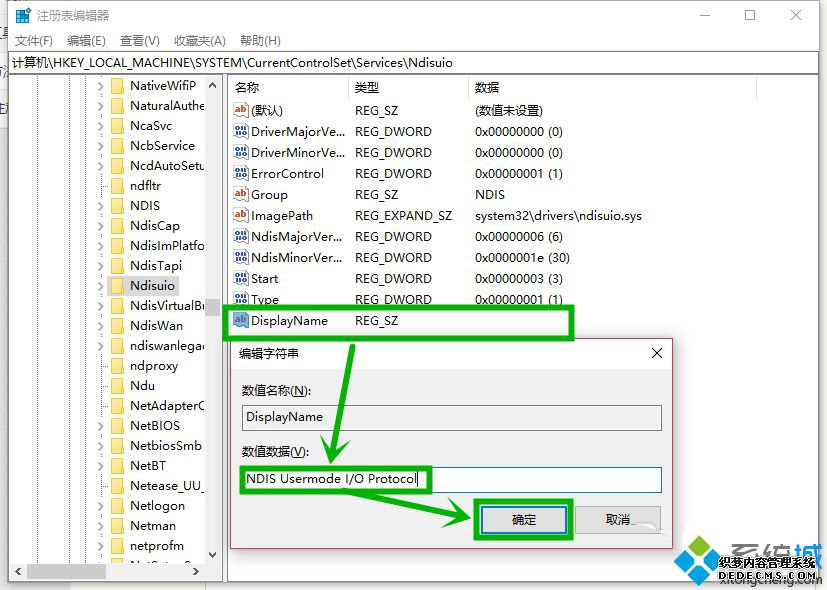The height and width of the screenshot is (590, 827).
Task: Click the tree scroll down arrow
Action: click(213, 555)
